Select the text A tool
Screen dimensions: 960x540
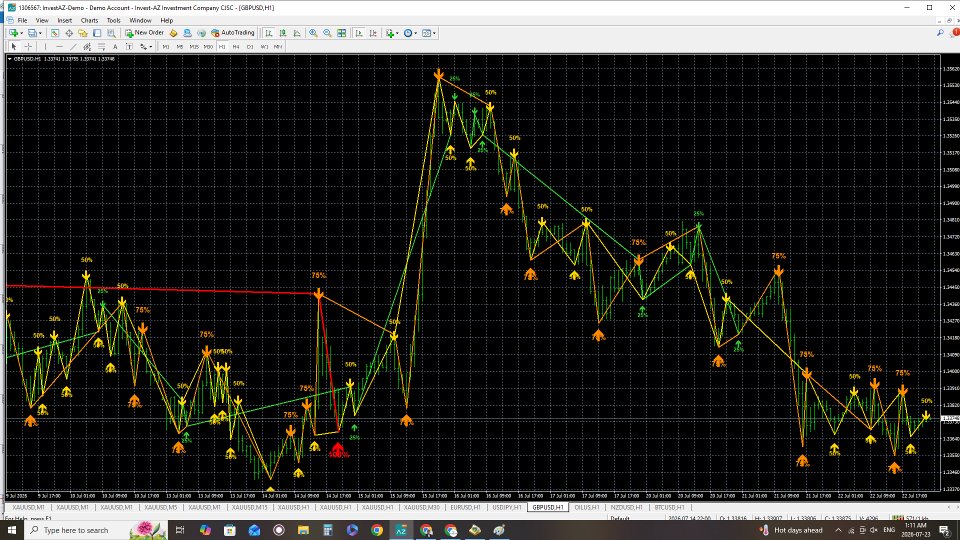[115, 47]
